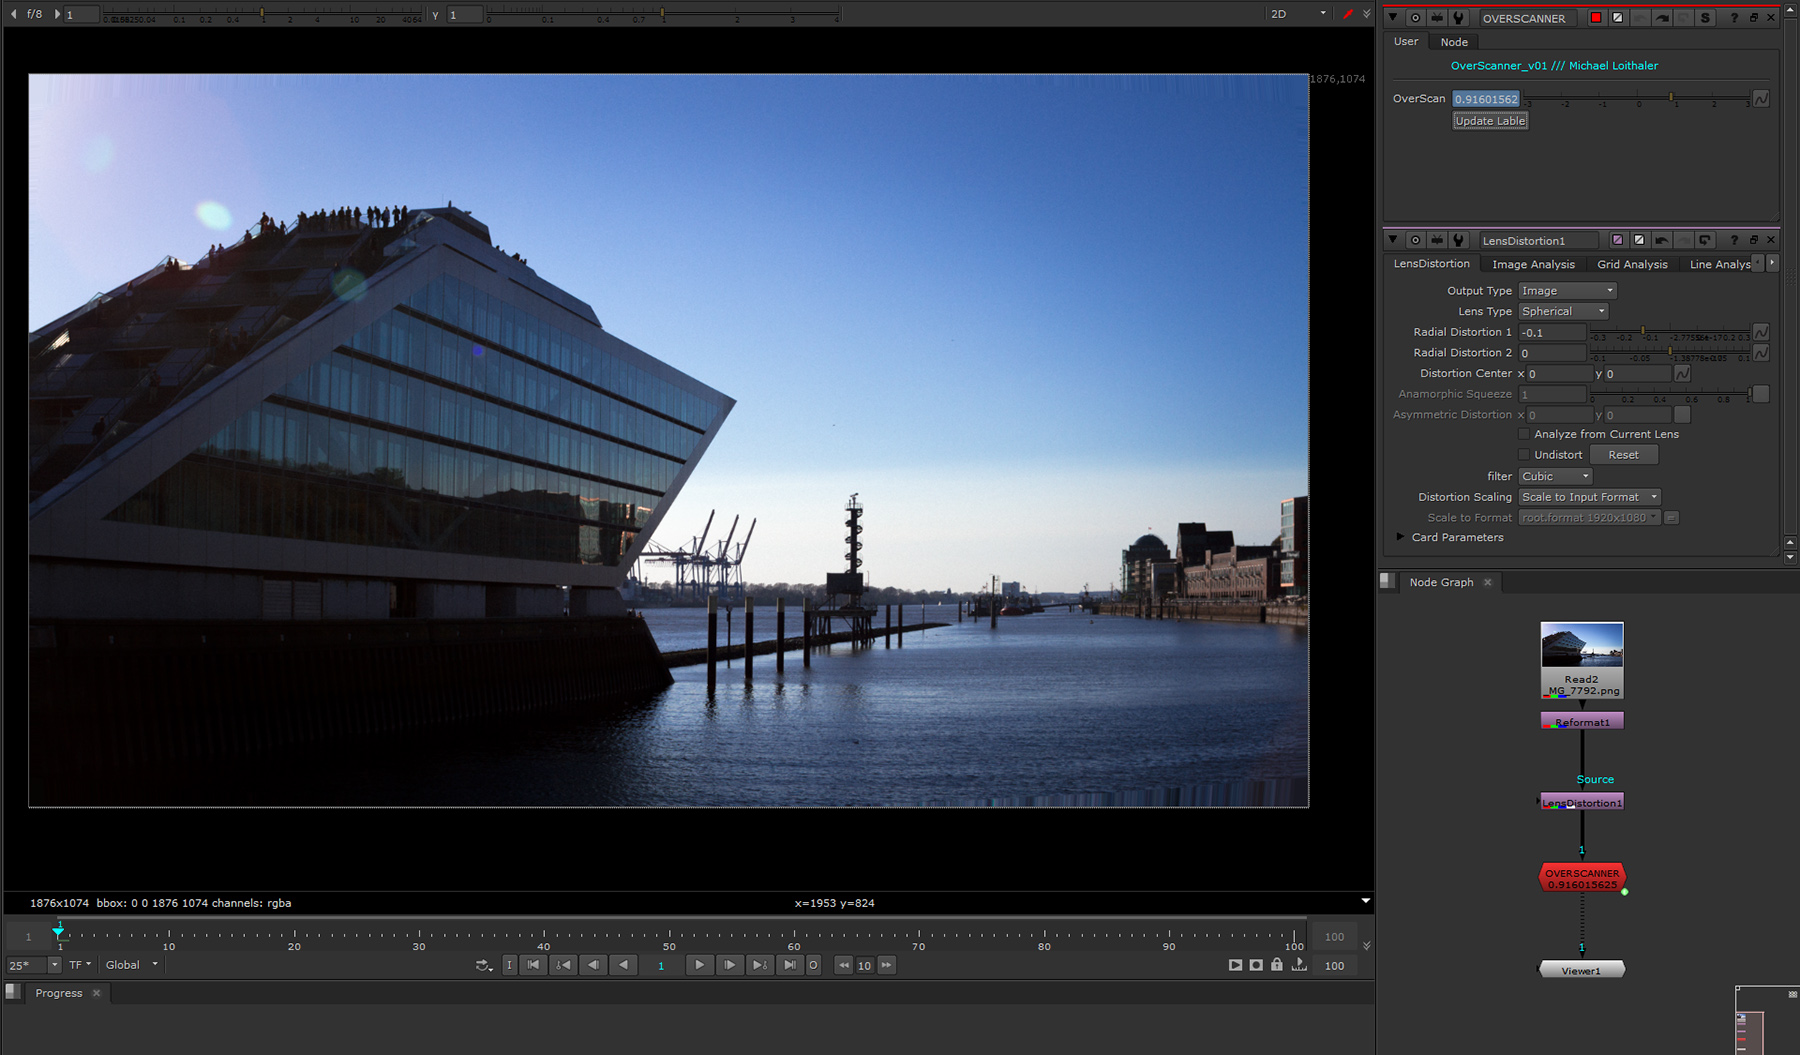This screenshot has width=1800, height=1055.
Task: Open the Node tab in OVERSCANNER
Action: pyautogui.click(x=1454, y=42)
